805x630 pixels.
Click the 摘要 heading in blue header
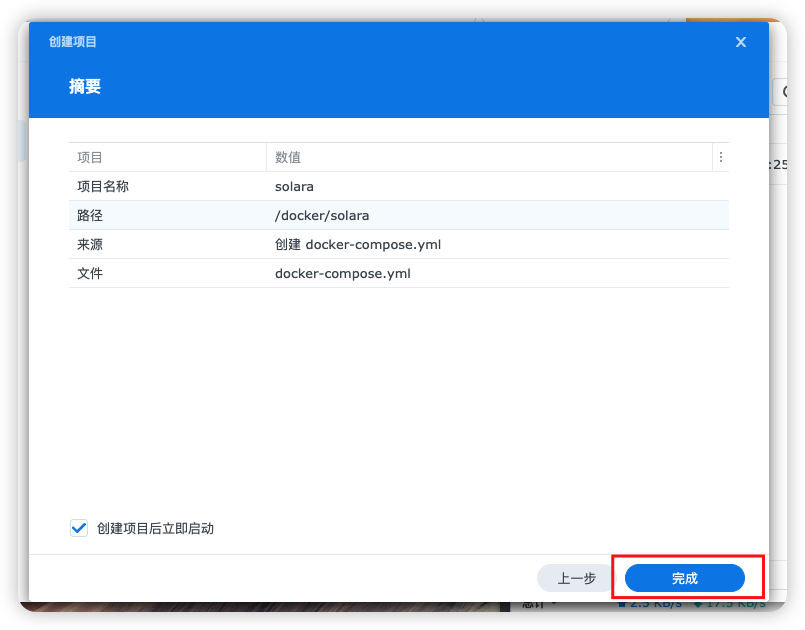click(85, 87)
